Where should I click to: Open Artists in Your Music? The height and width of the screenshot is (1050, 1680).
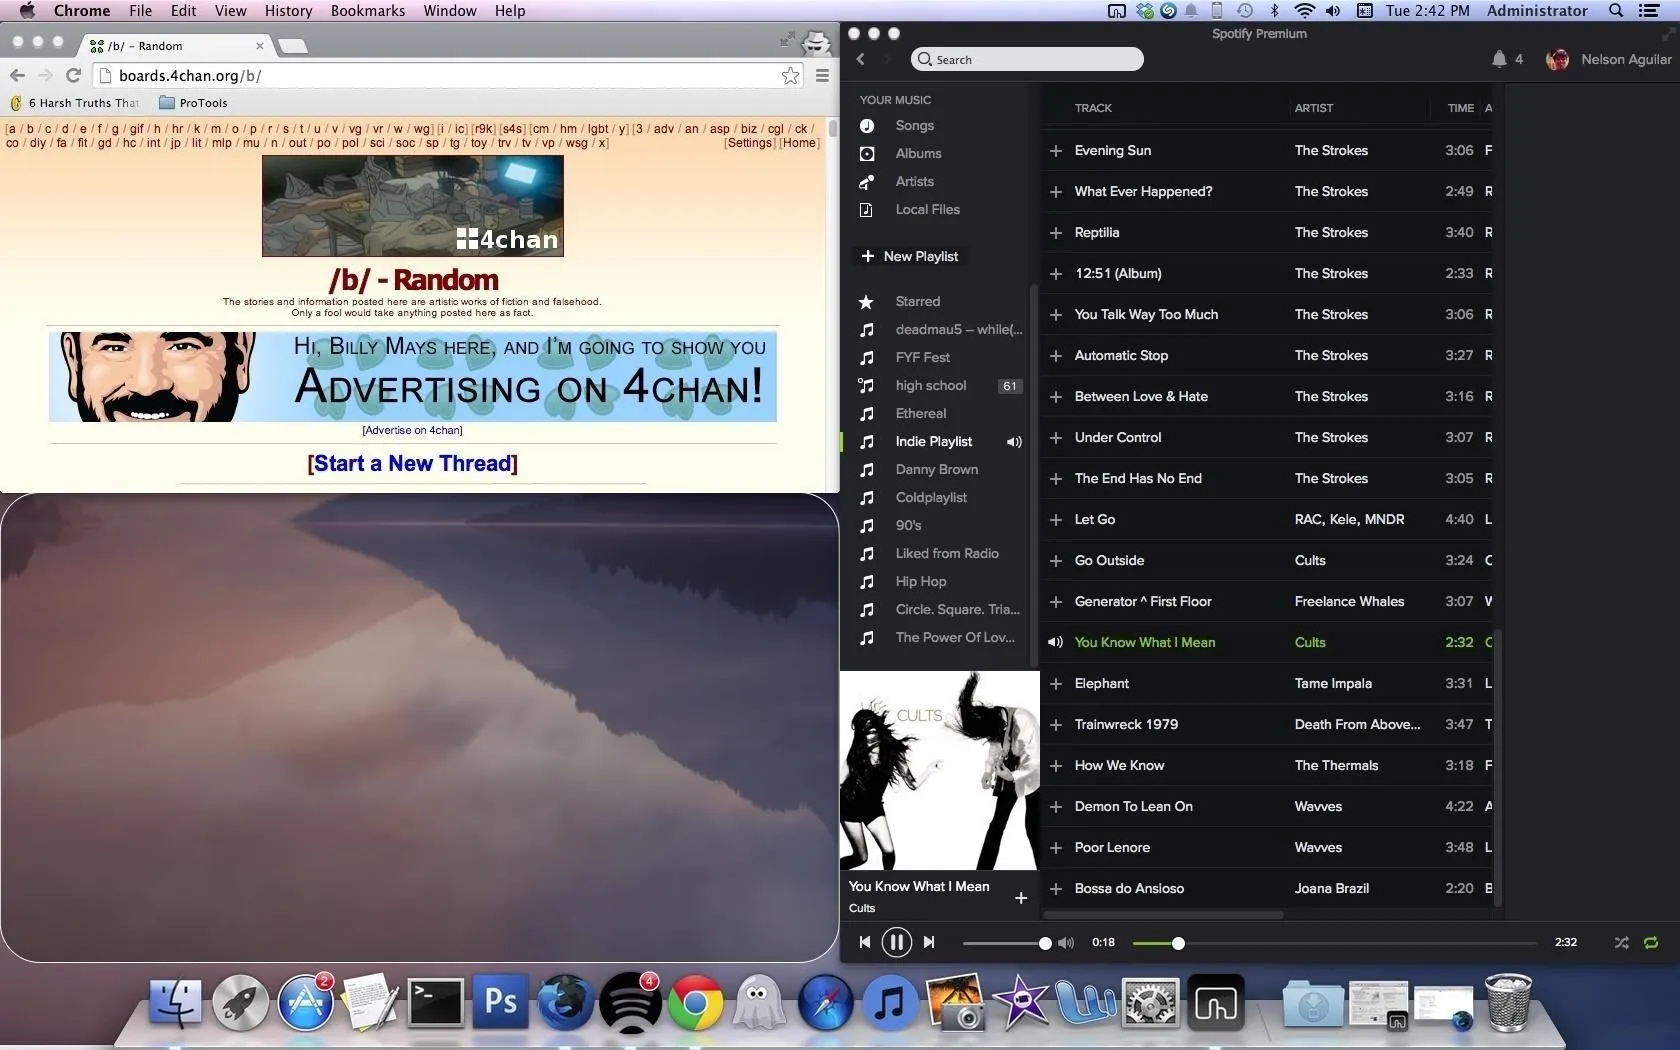[914, 181]
